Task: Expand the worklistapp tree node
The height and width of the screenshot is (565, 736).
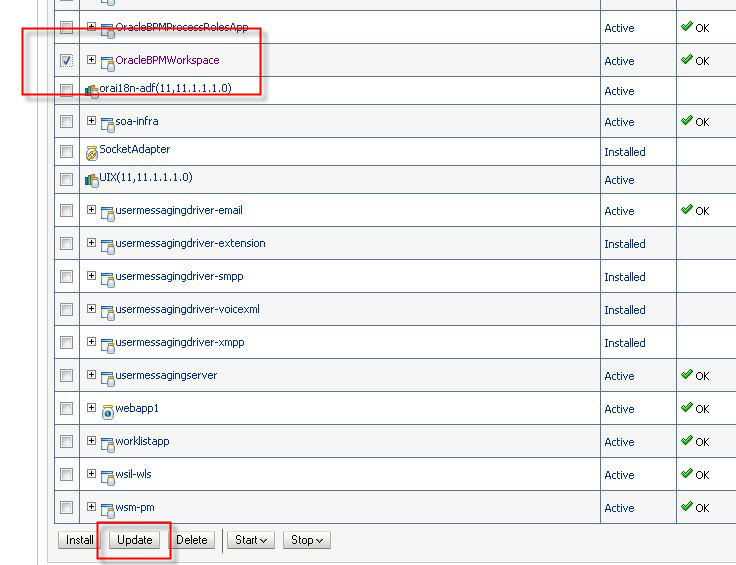Action: point(92,440)
